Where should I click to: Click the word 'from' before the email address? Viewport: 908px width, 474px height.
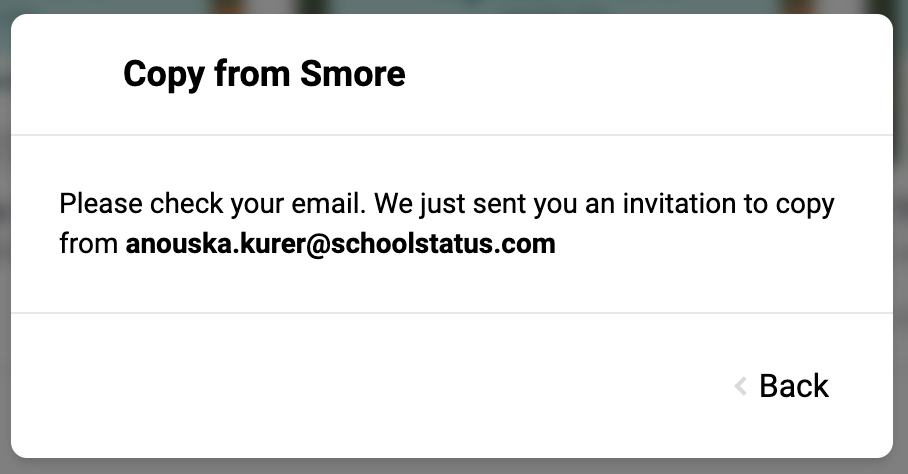click(89, 244)
